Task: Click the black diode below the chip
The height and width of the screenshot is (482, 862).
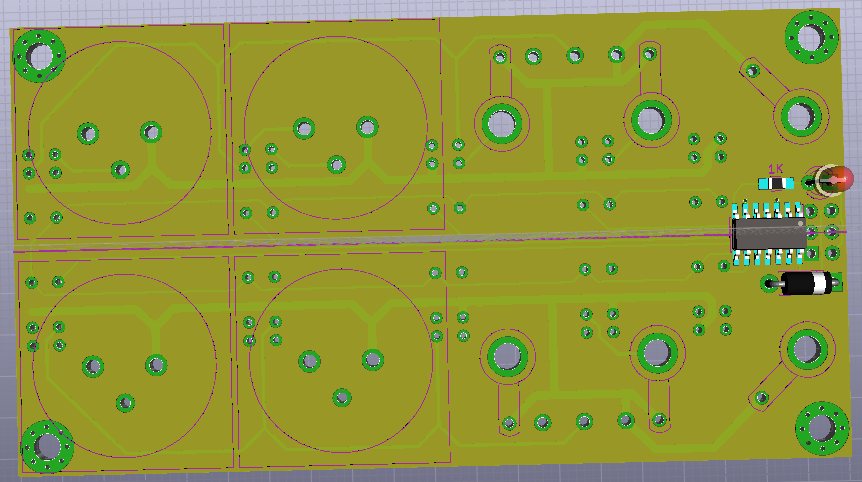Action: (x=807, y=283)
